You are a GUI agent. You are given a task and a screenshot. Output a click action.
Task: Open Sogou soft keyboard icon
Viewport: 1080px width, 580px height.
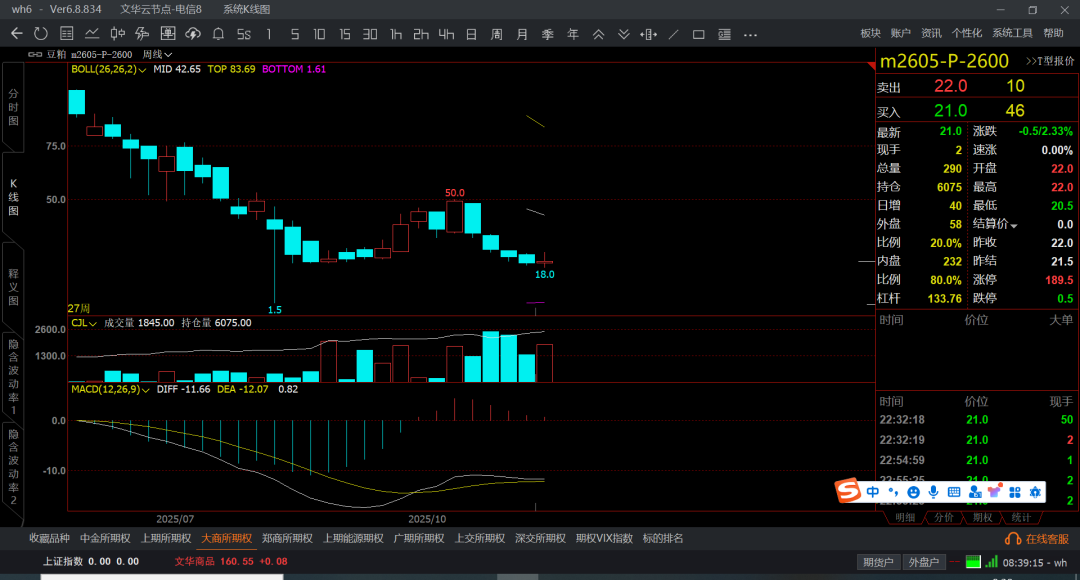click(954, 492)
